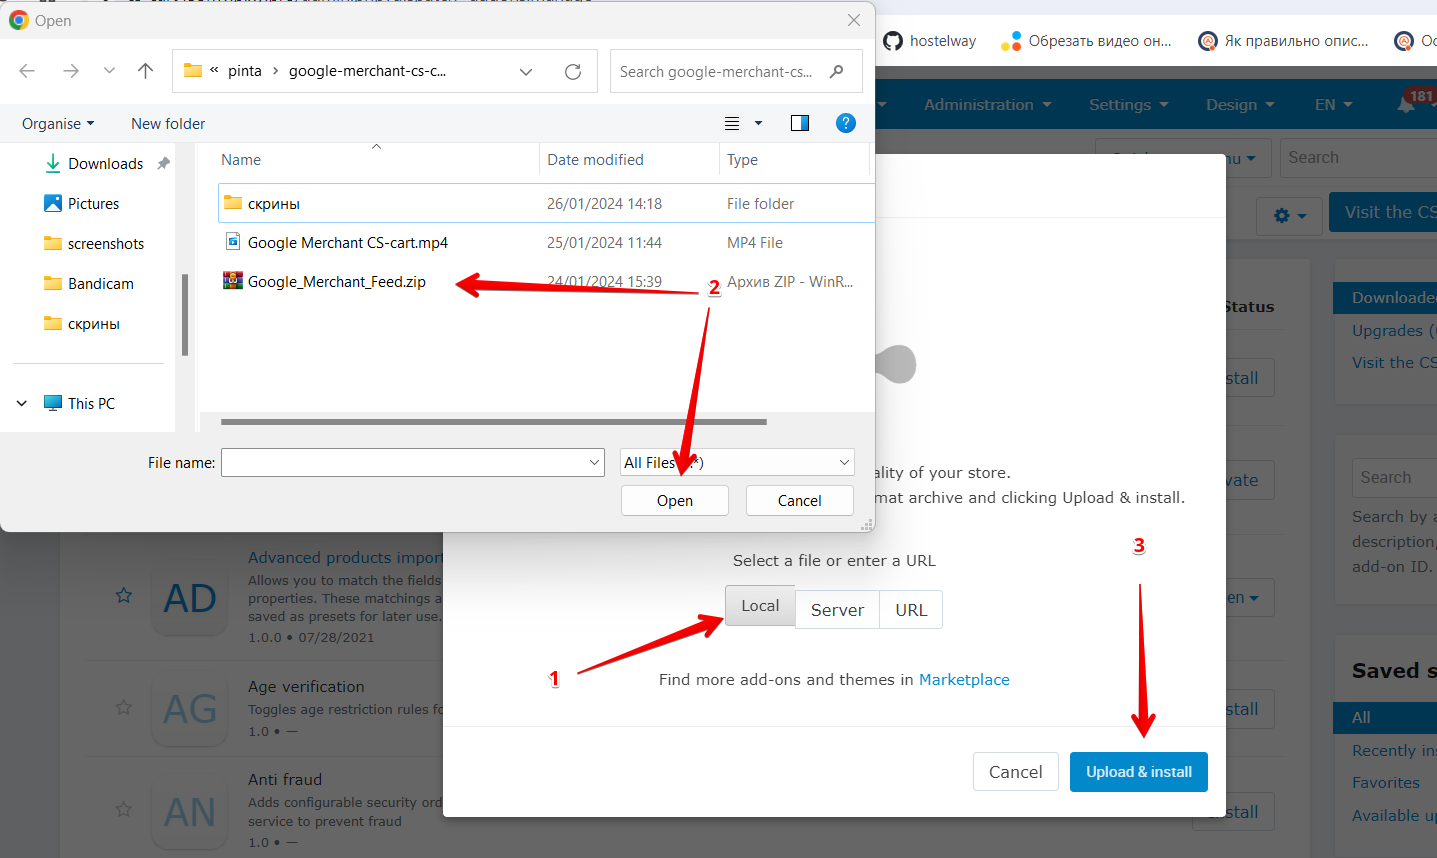This screenshot has width=1437, height=858.
Task: Open the Design menu
Action: pyautogui.click(x=1240, y=104)
